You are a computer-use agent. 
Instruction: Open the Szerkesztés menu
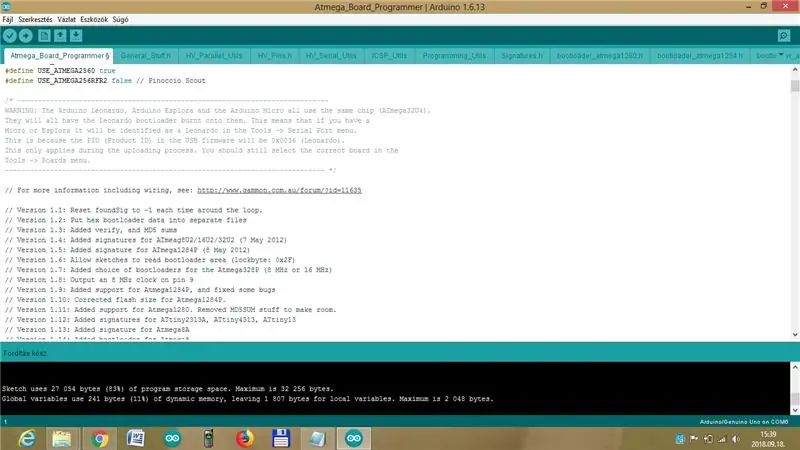click(x=35, y=19)
